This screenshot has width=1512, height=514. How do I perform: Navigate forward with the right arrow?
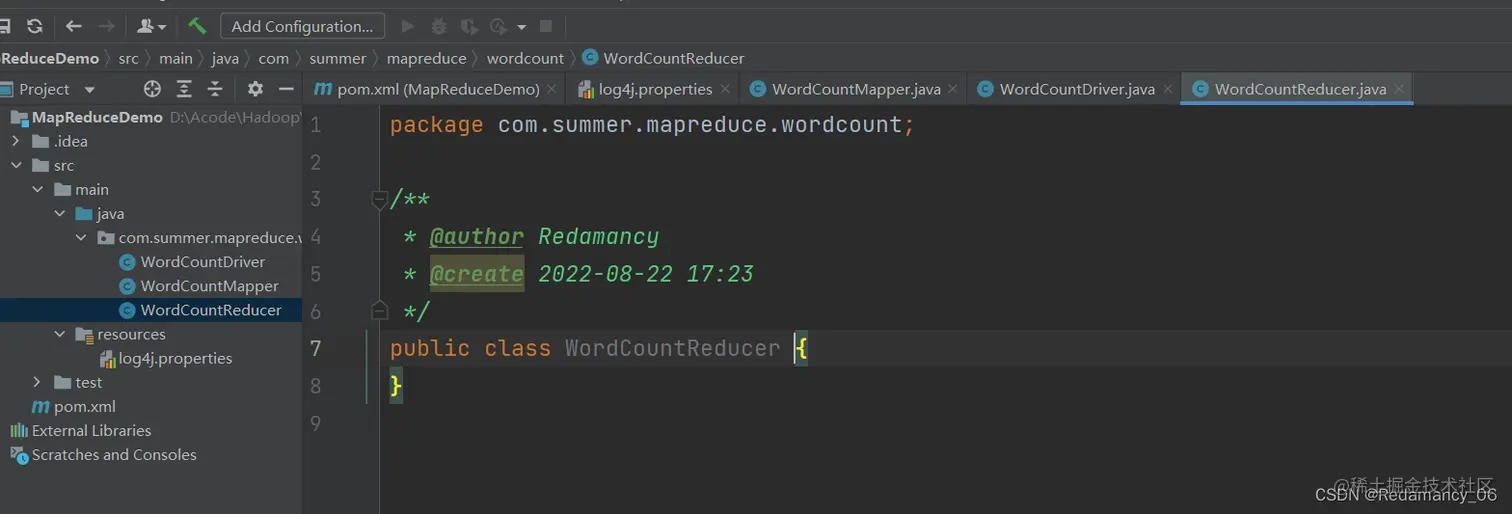pyautogui.click(x=106, y=26)
